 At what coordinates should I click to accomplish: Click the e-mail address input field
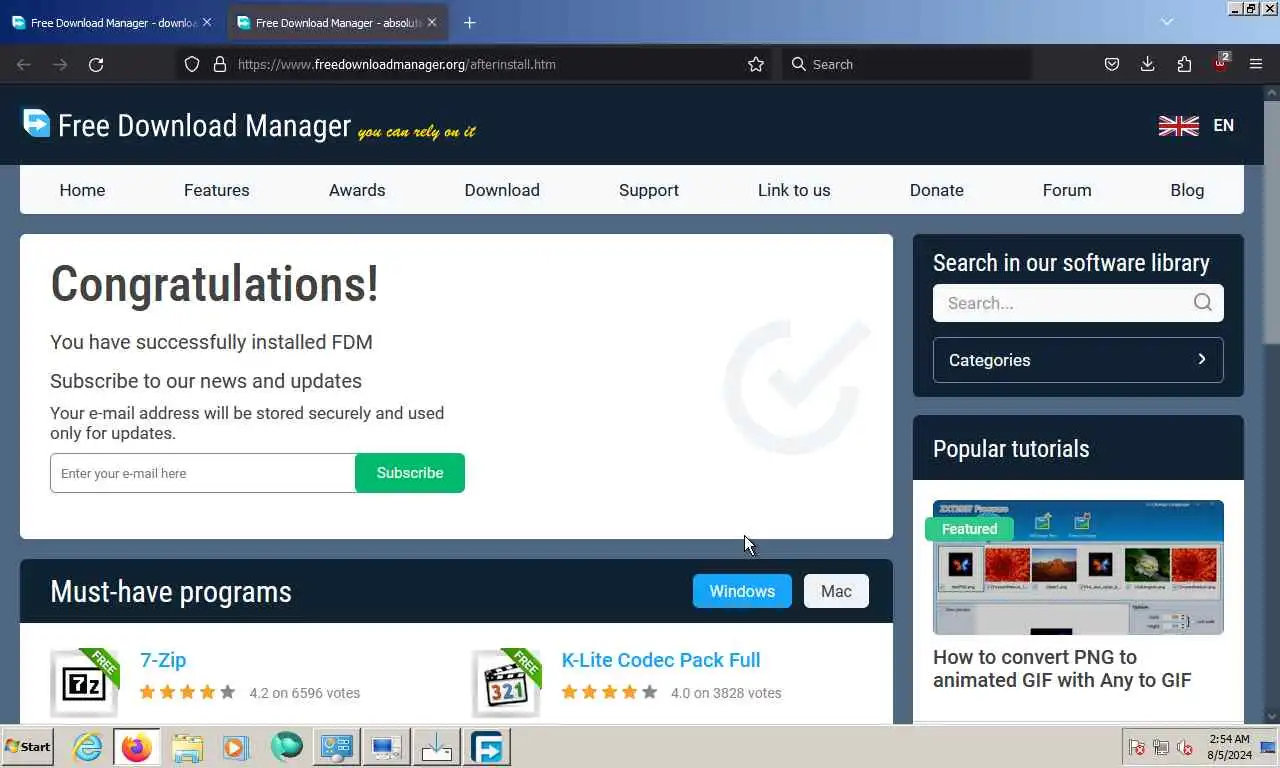[x=203, y=473]
